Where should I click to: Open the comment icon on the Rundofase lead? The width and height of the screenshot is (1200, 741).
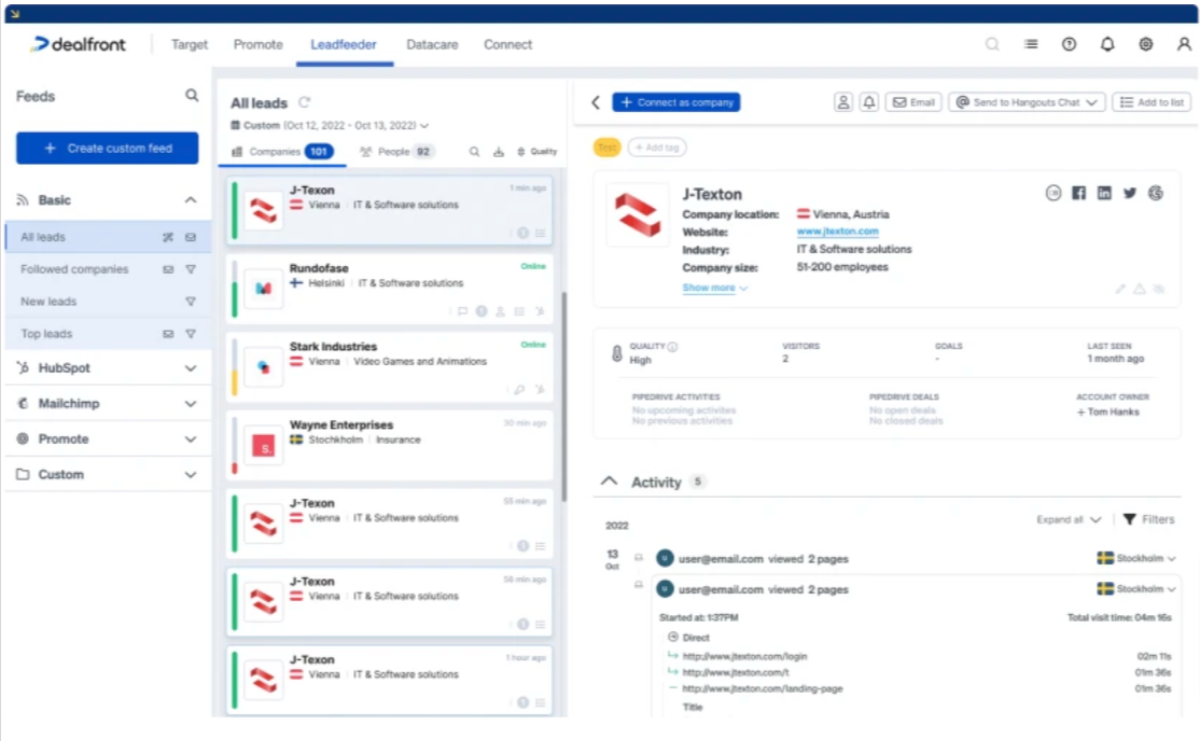(x=462, y=311)
